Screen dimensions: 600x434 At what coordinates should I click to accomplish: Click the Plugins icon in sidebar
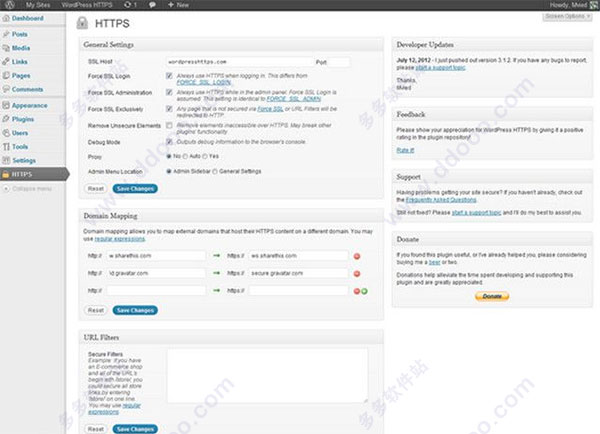click(6, 119)
